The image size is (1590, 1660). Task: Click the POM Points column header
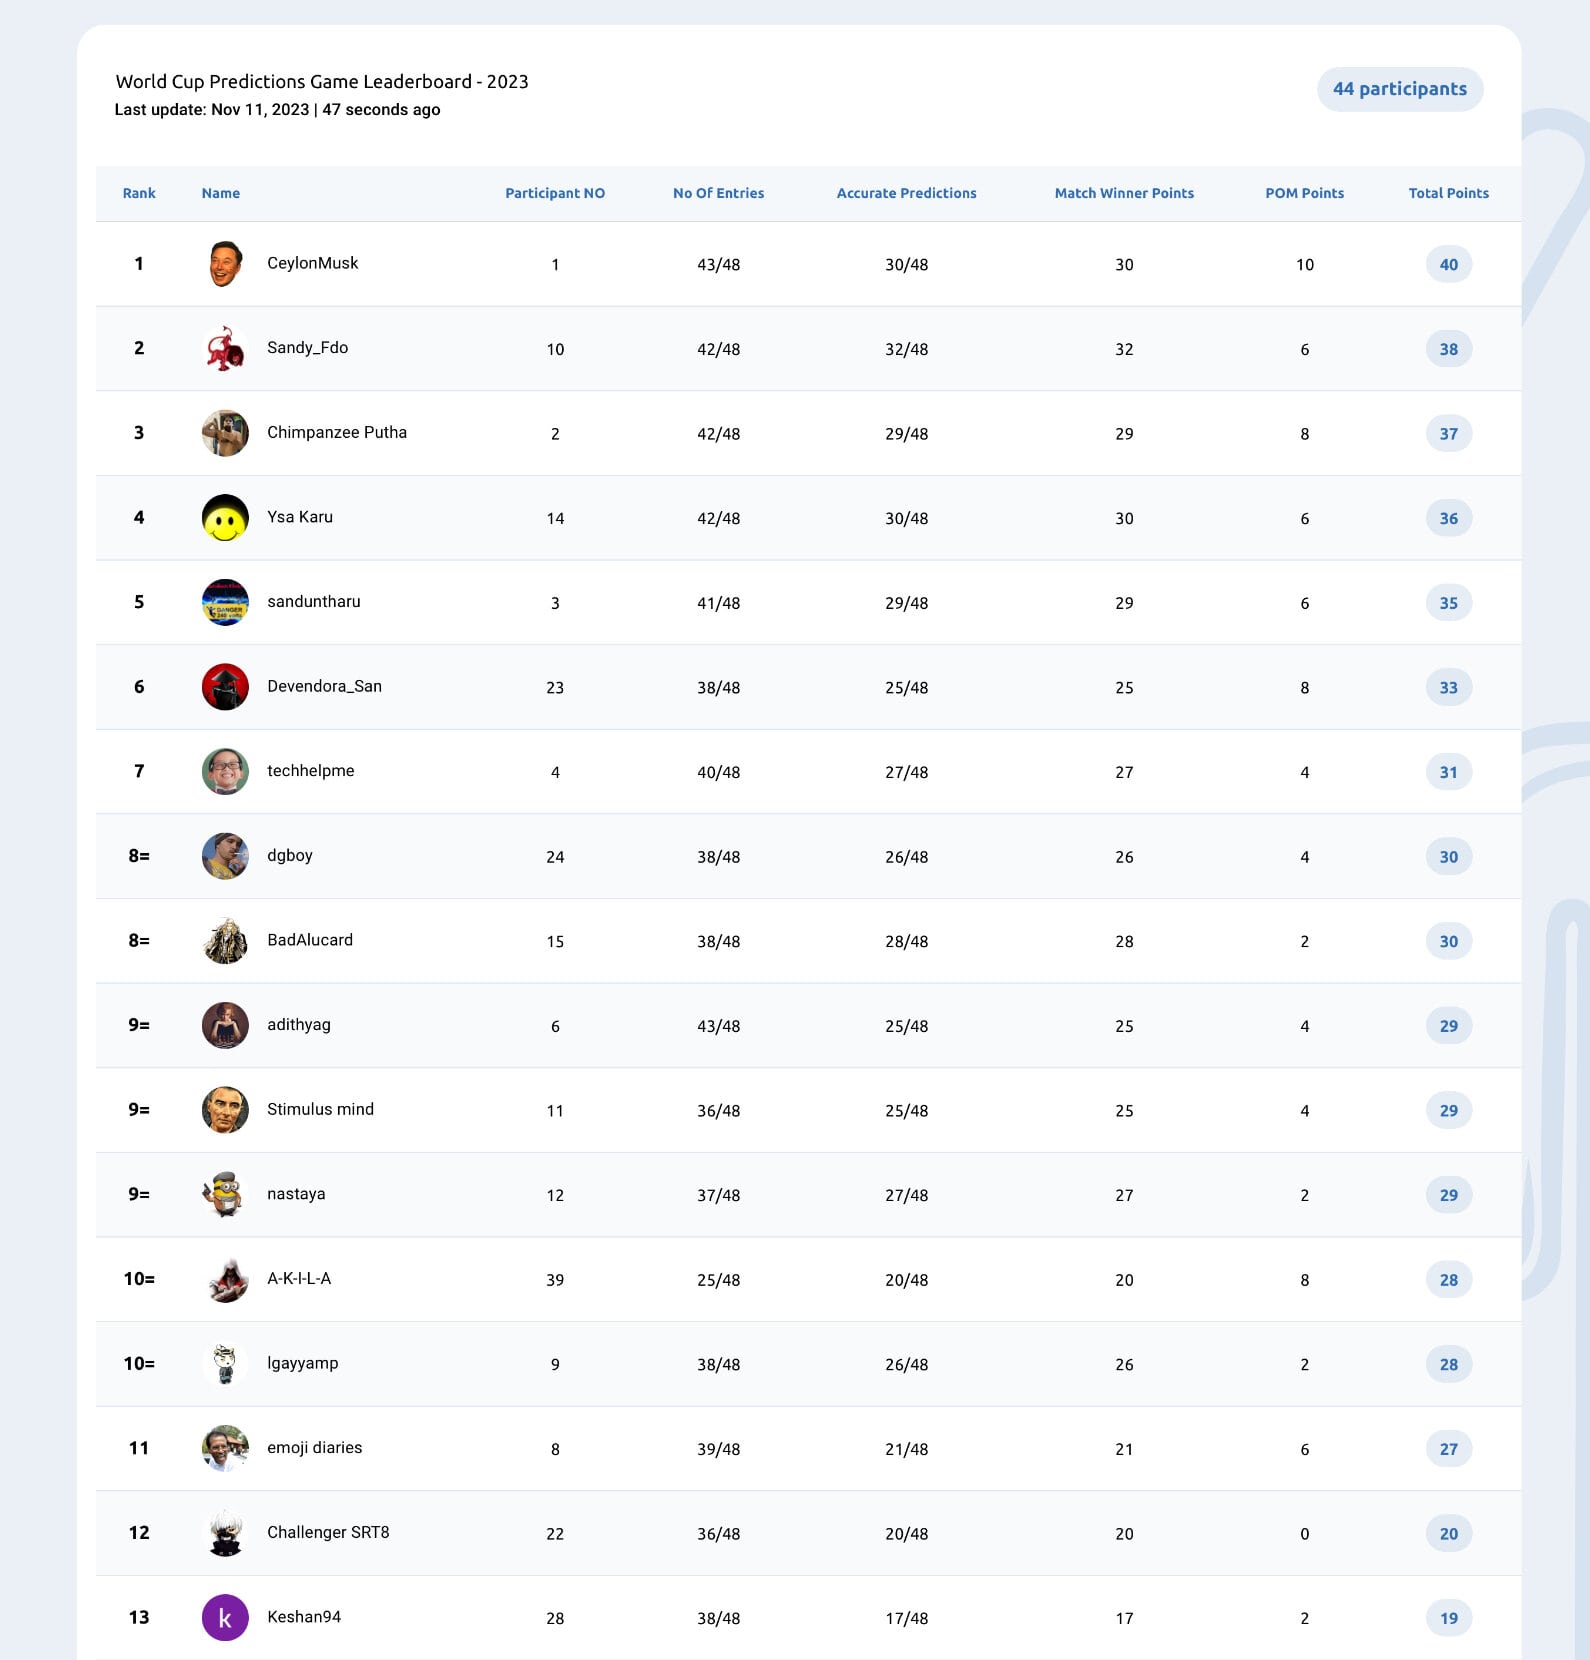pos(1304,193)
